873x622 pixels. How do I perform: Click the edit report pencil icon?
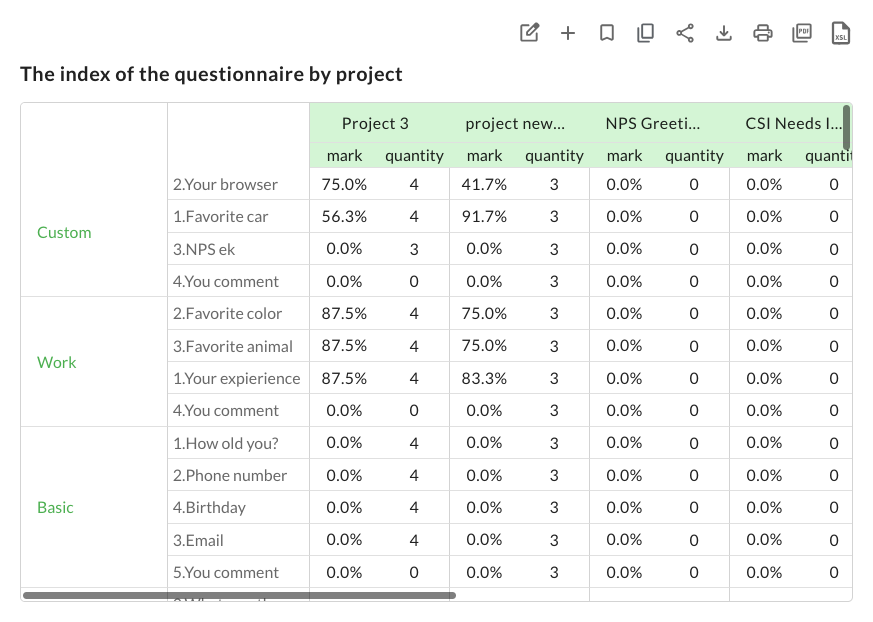click(x=529, y=33)
